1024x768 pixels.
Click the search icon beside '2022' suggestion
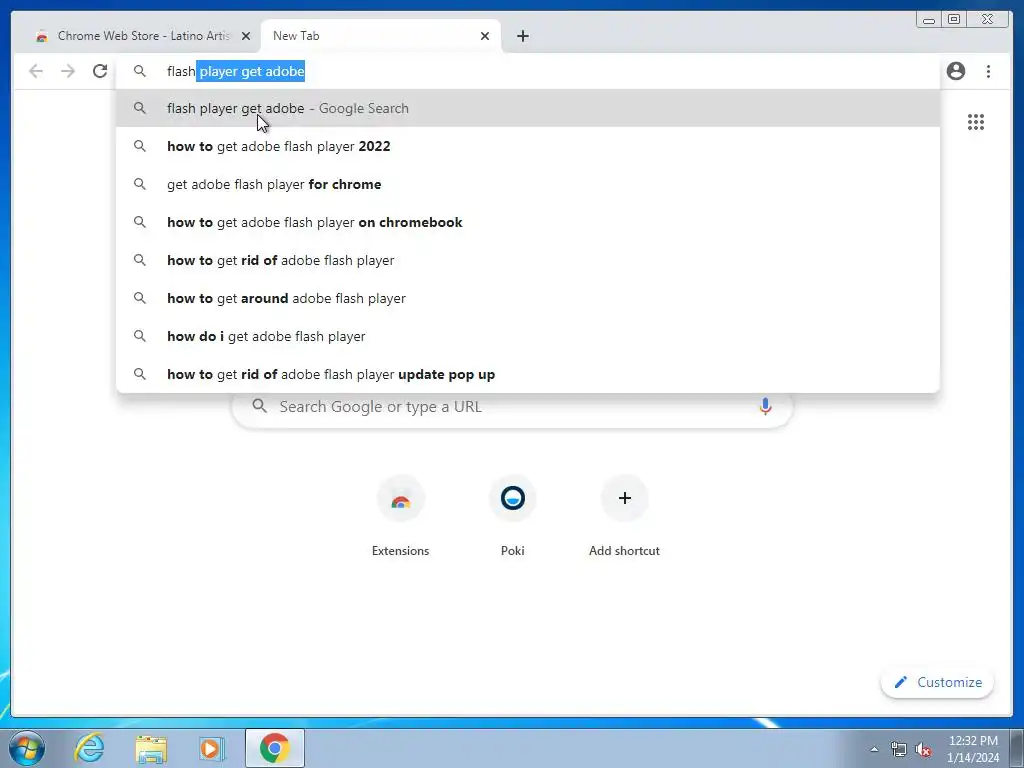click(140, 146)
